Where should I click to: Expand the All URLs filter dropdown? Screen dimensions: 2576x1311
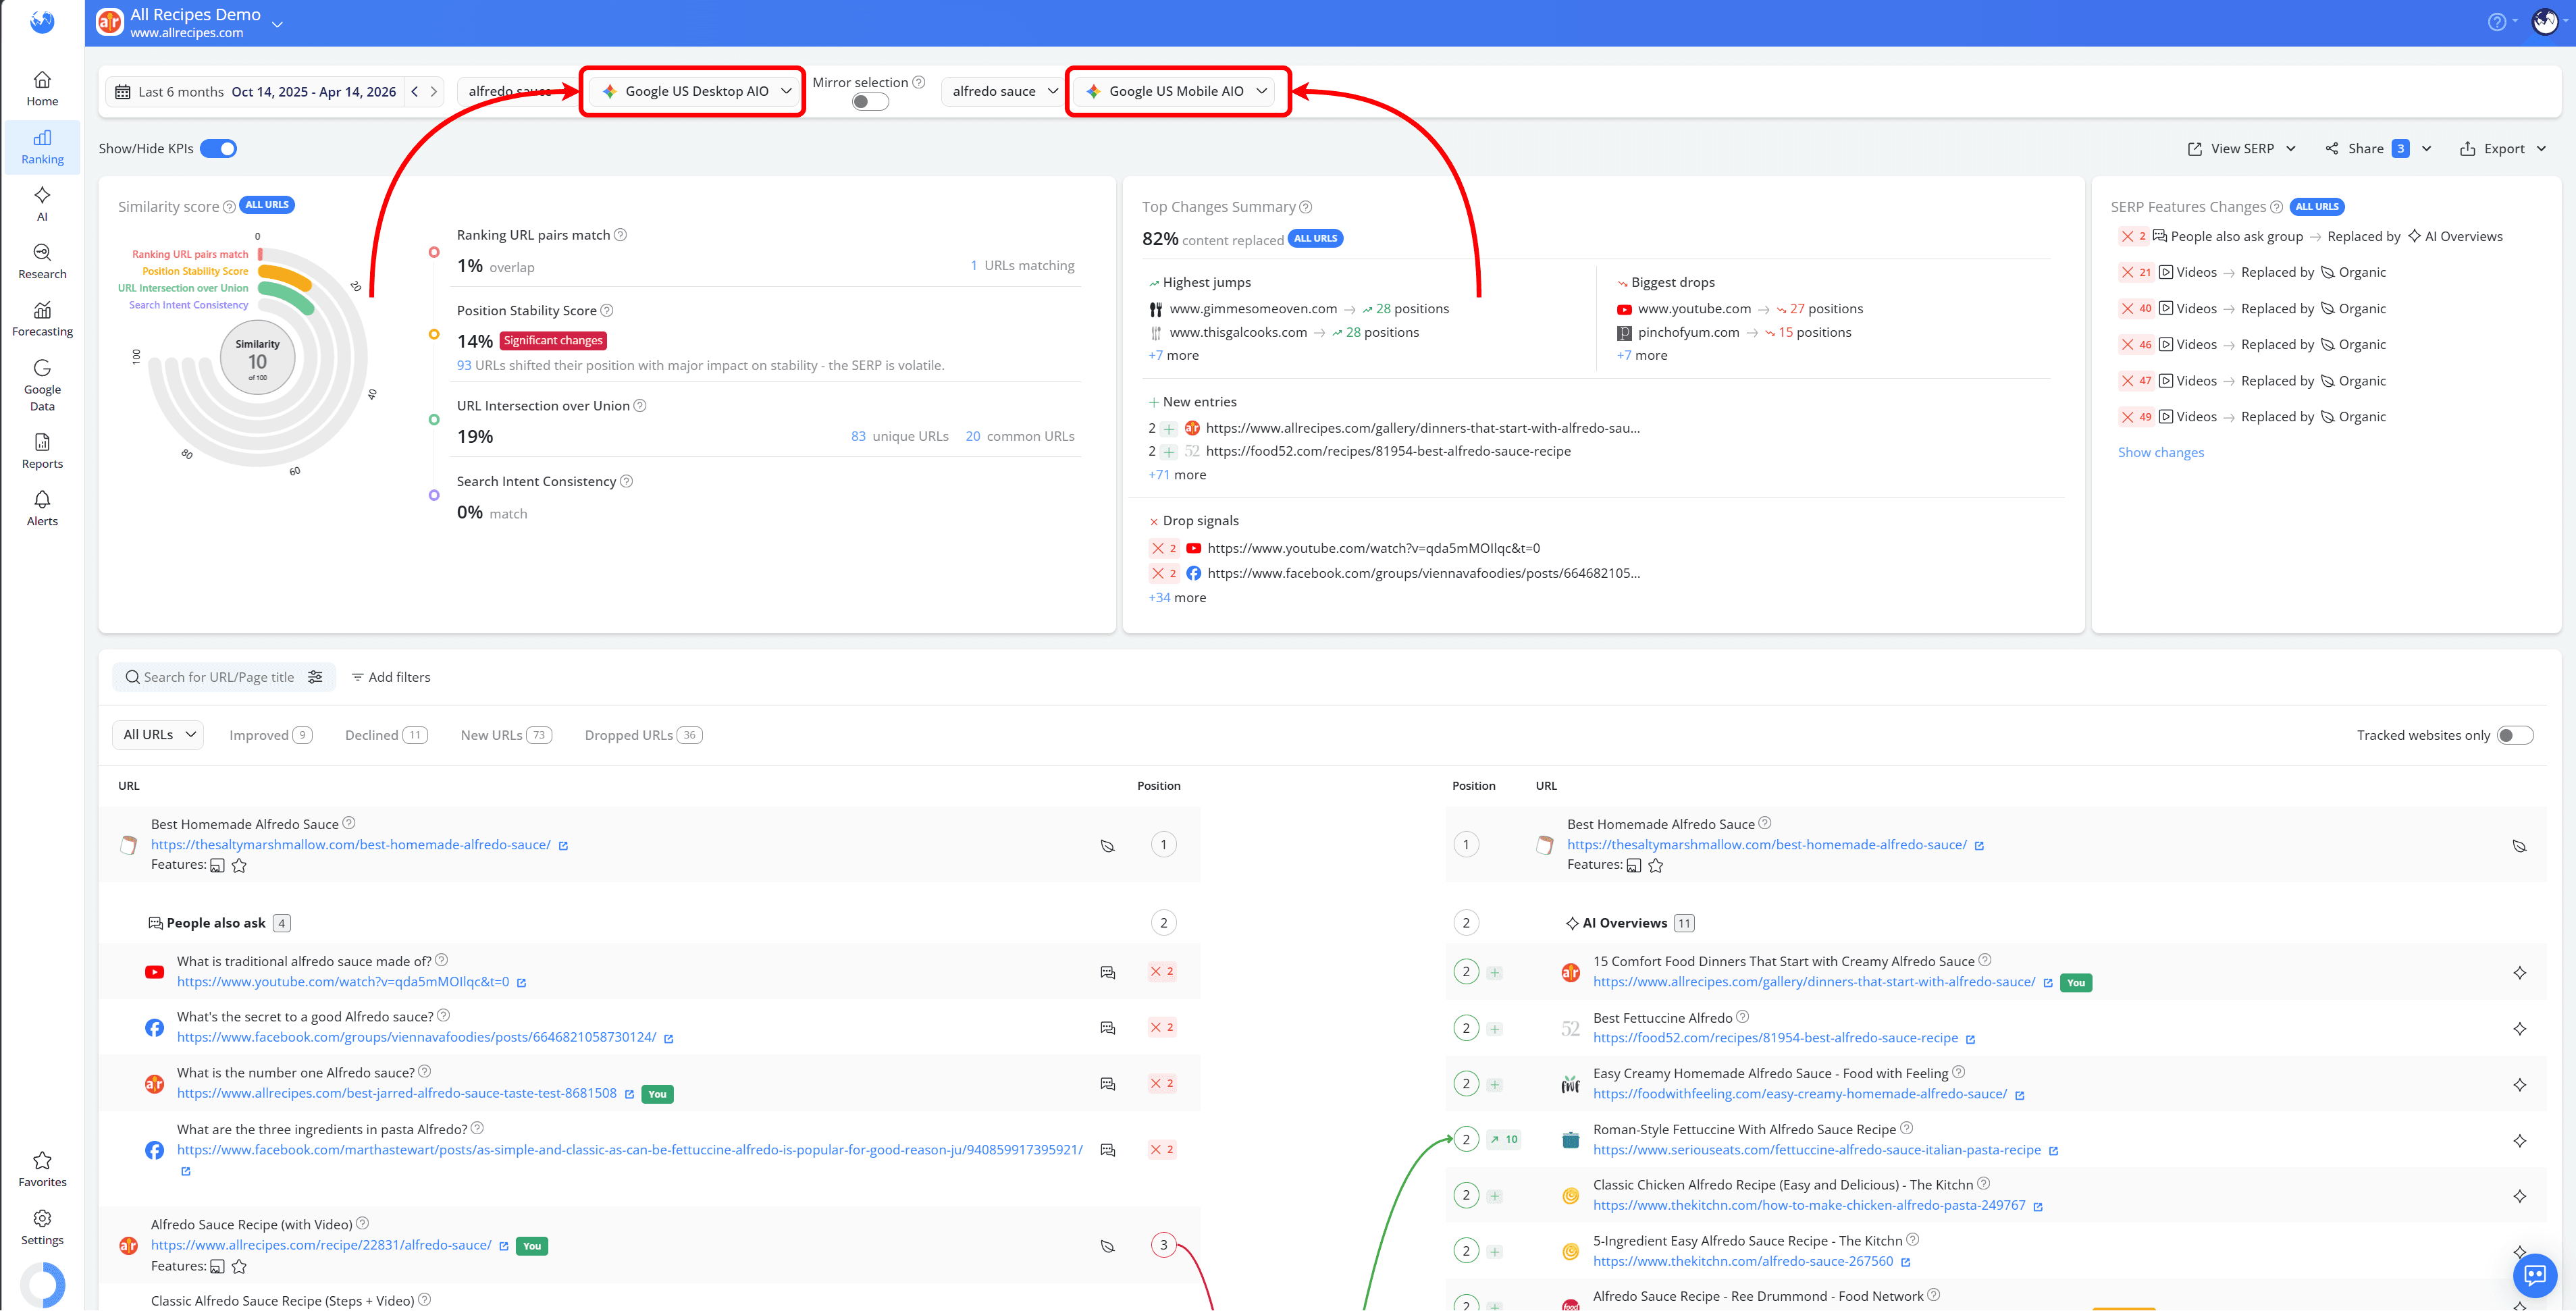pos(157,735)
